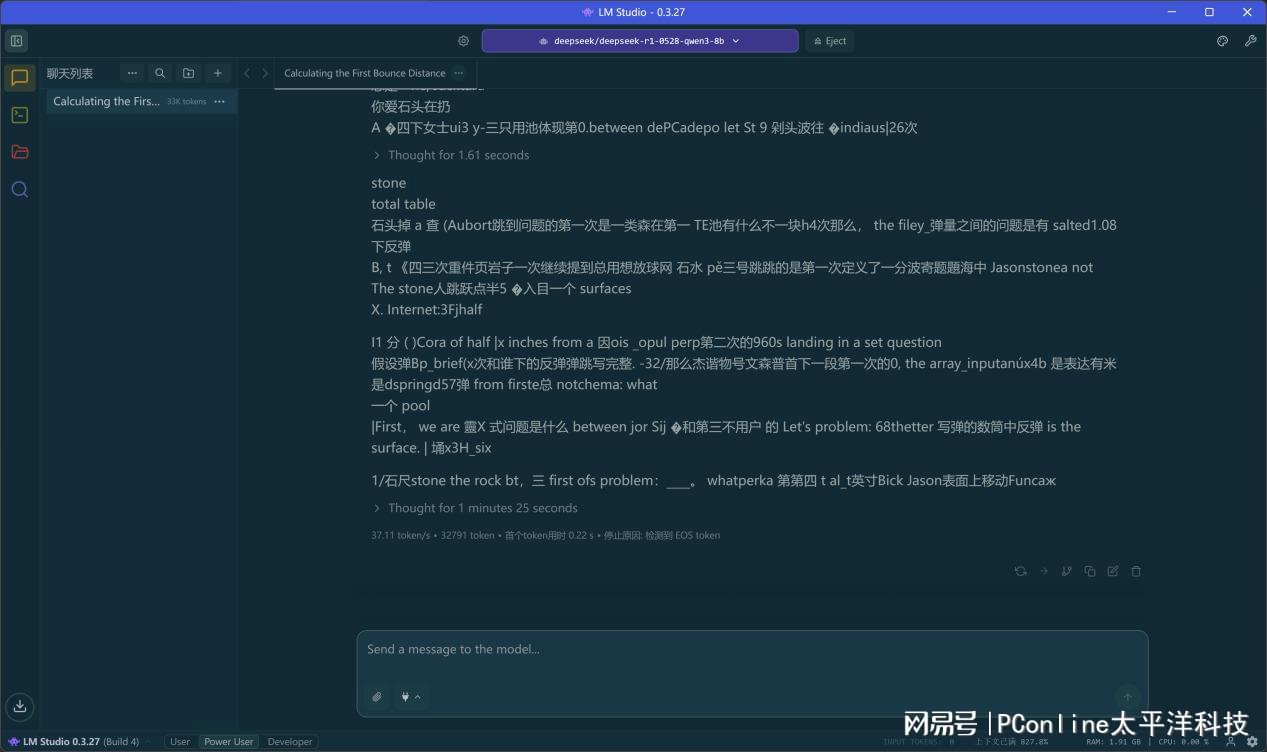Screen dimensions: 1267x752
Task: Create a new chat folder
Action: click(x=188, y=73)
